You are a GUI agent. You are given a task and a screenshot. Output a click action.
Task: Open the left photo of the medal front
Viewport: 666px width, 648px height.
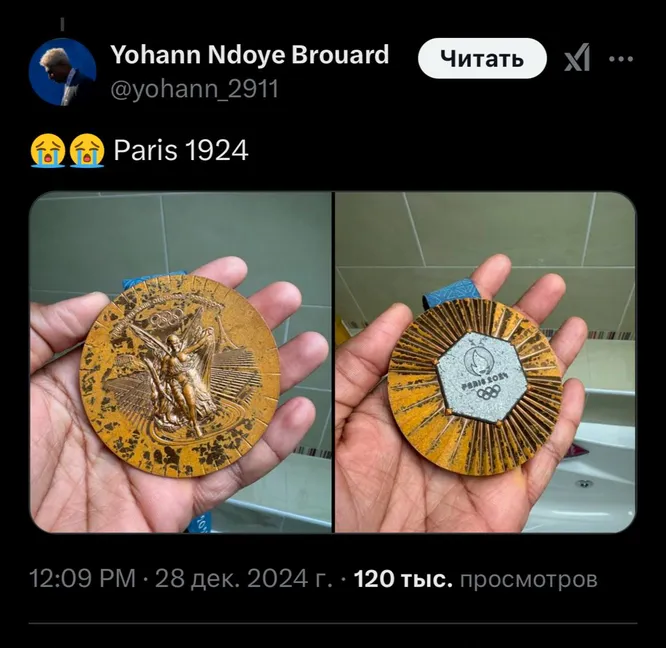click(x=181, y=362)
